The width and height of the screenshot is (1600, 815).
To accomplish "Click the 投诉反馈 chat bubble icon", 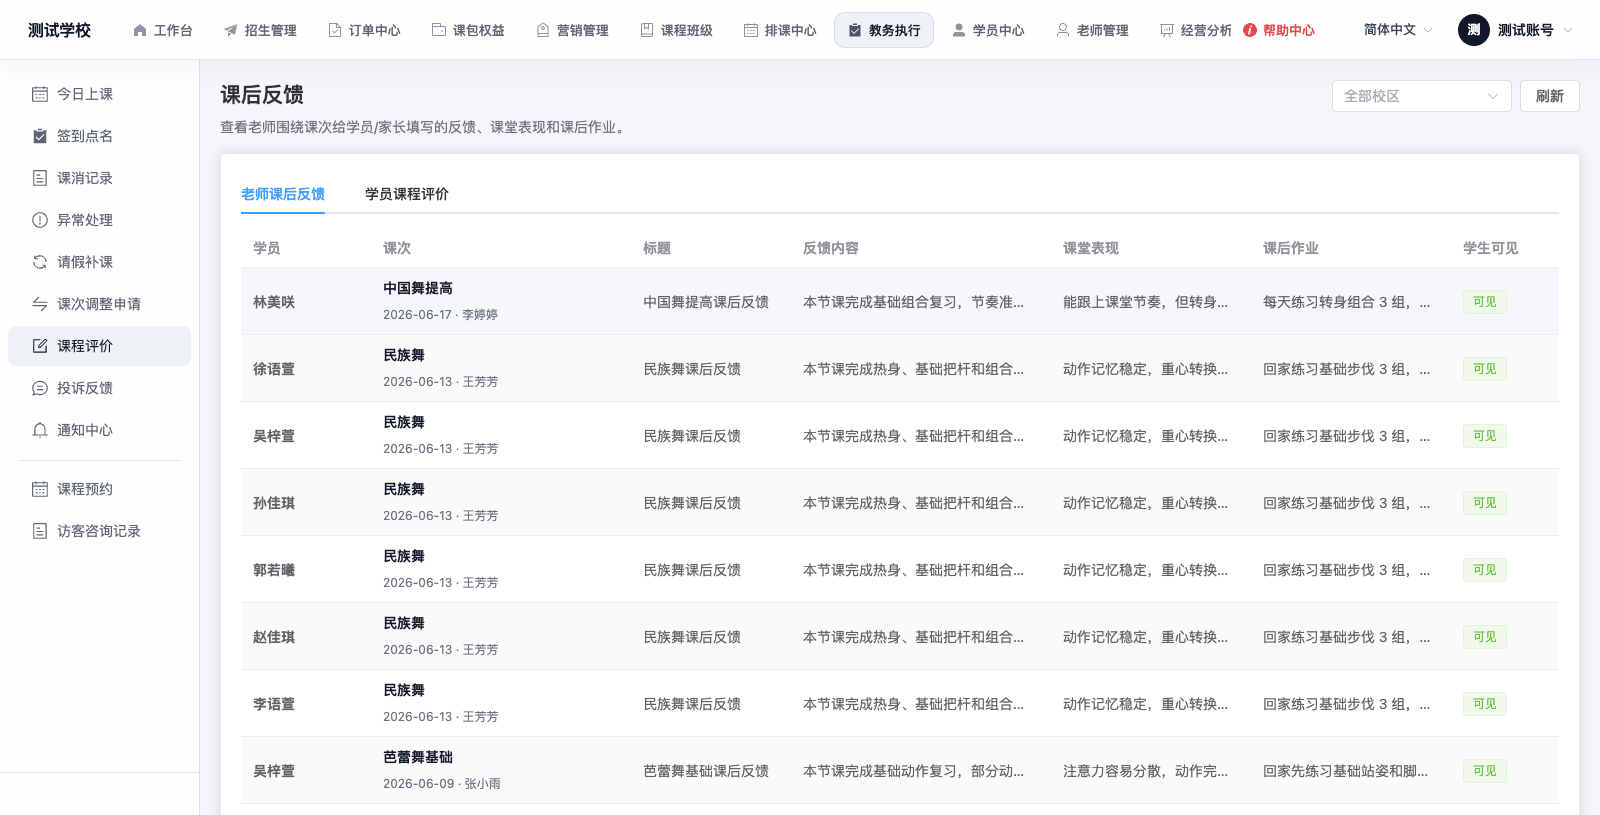I will tap(40, 388).
